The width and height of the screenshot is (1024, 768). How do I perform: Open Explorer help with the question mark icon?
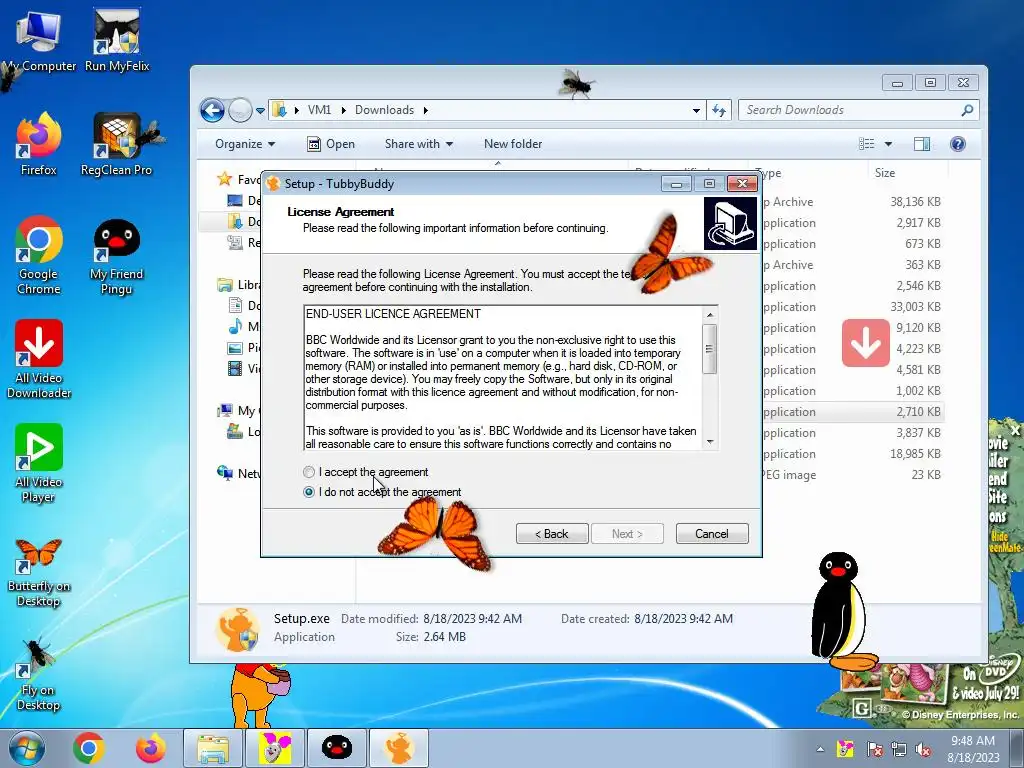tap(957, 144)
